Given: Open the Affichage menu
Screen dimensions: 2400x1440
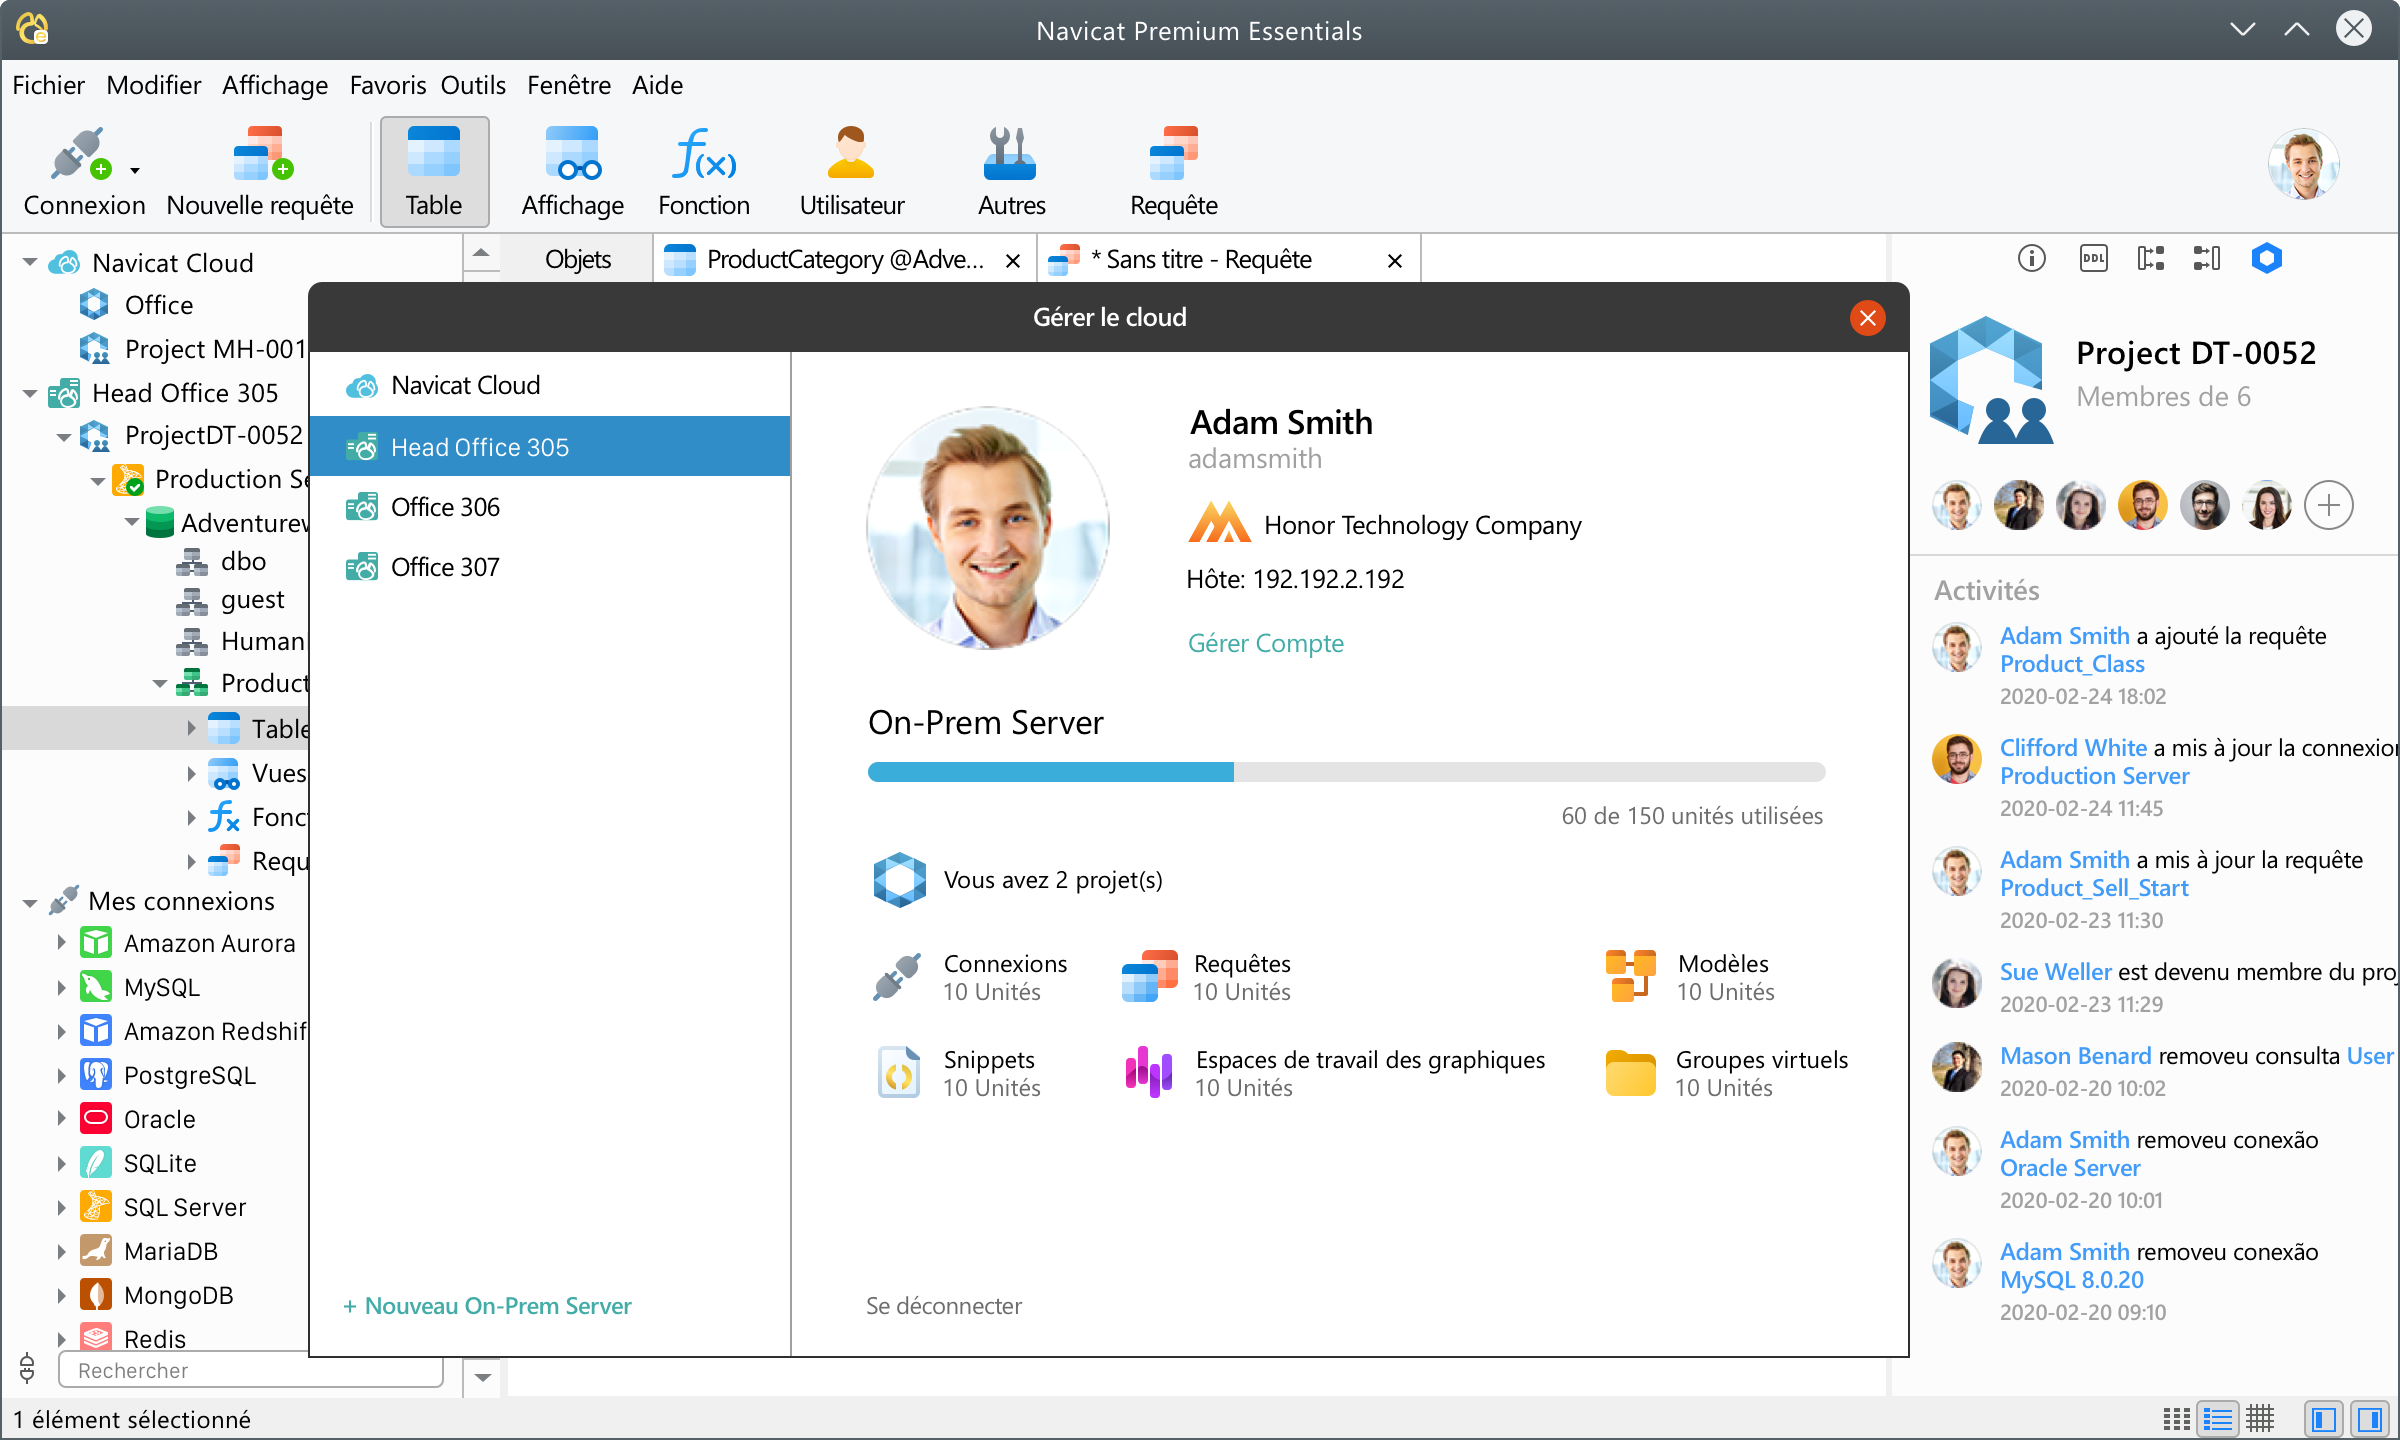Looking at the screenshot, I should tap(275, 85).
